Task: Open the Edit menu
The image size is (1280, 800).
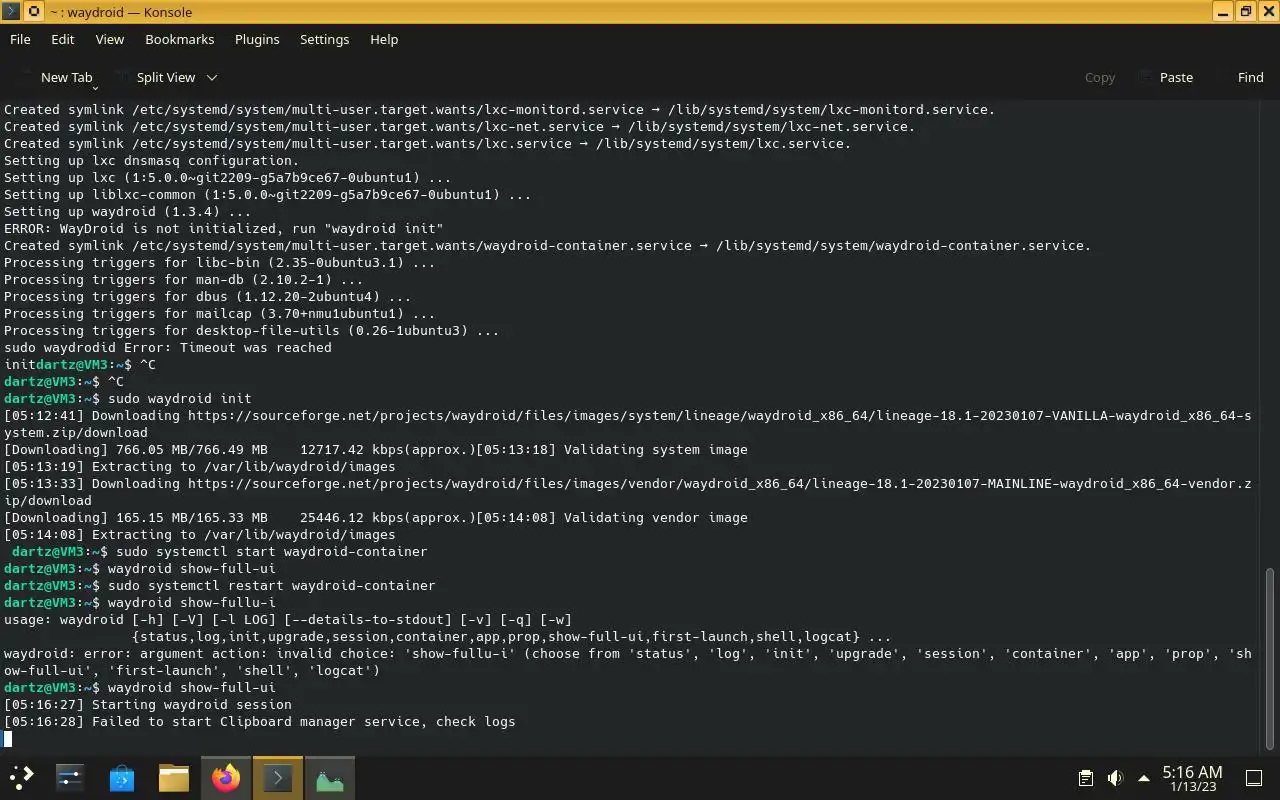Action: [x=63, y=39]
